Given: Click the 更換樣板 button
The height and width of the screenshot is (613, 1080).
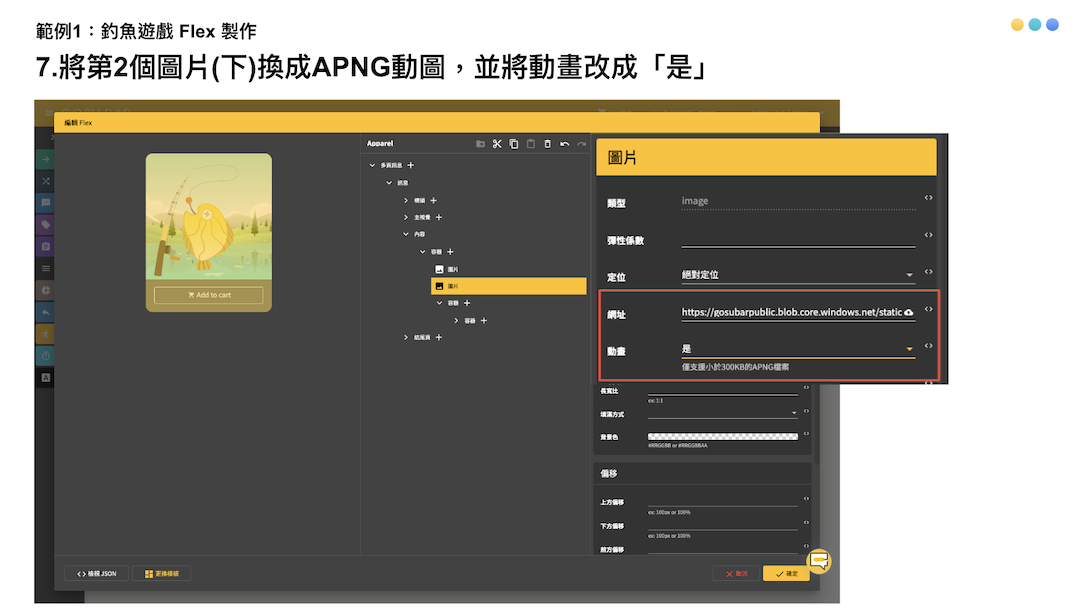Looking at the screenshot, I should 162,574.
